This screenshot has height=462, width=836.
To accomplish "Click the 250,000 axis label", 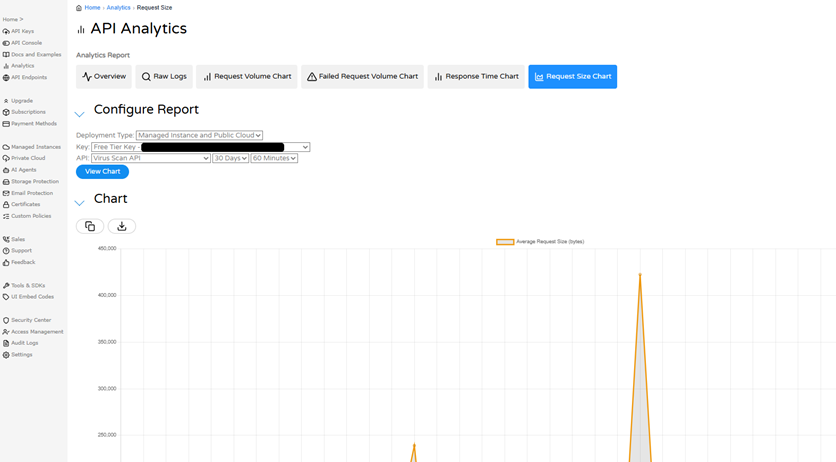I will point(107,435).
